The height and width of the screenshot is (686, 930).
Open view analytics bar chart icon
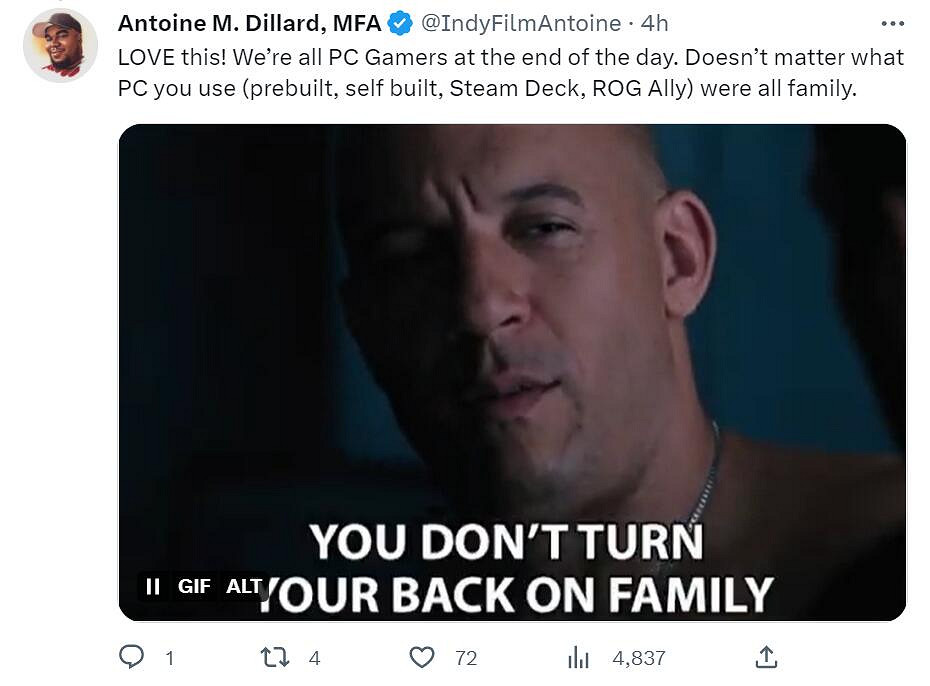[x=578, y=657]
